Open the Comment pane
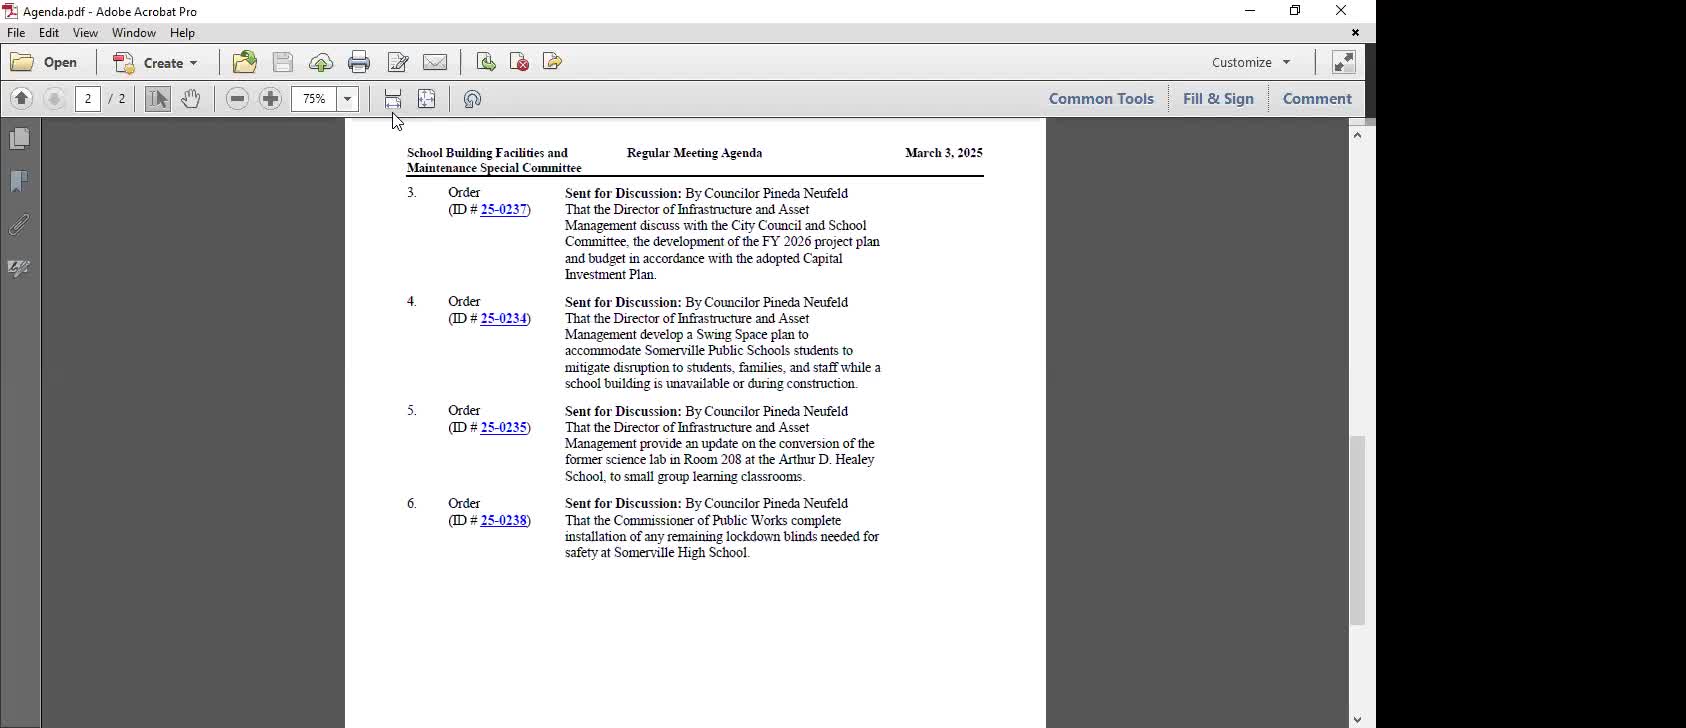 click(1317, 98)
